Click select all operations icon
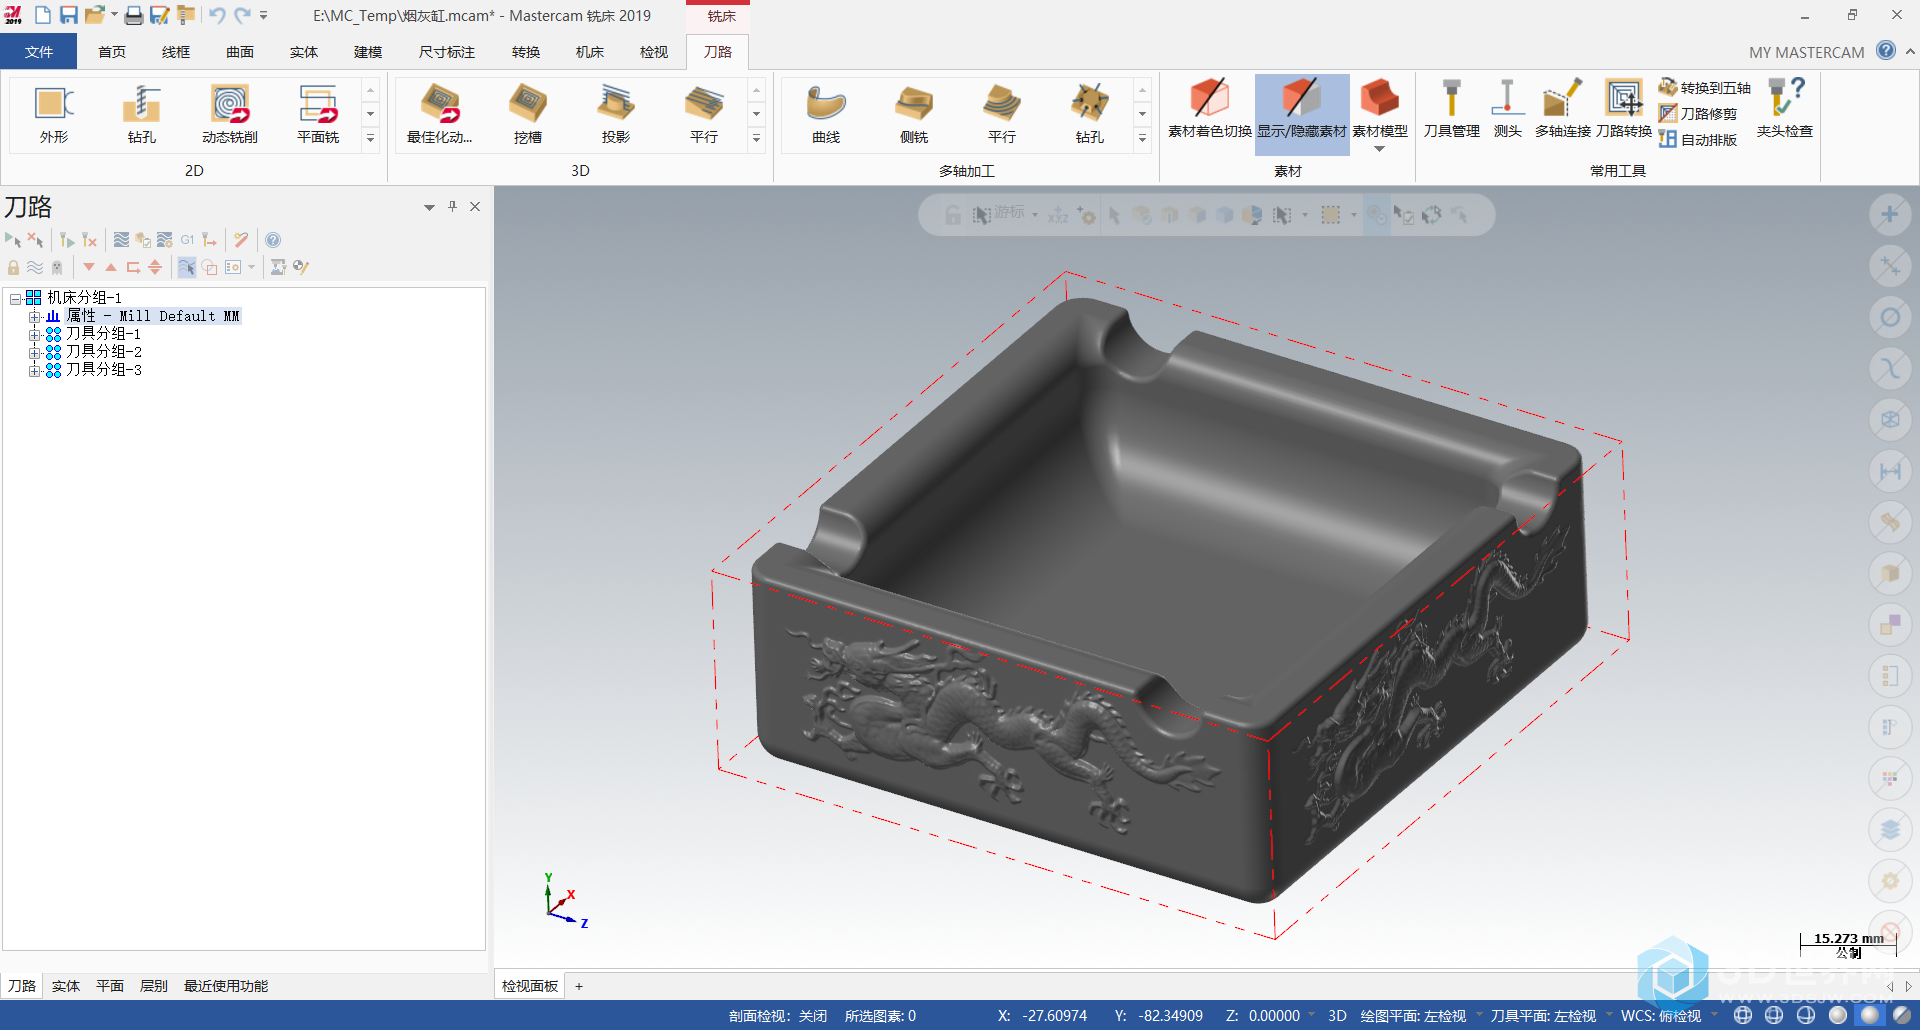Screen dimensions: 1920x1030 [13, 240]
